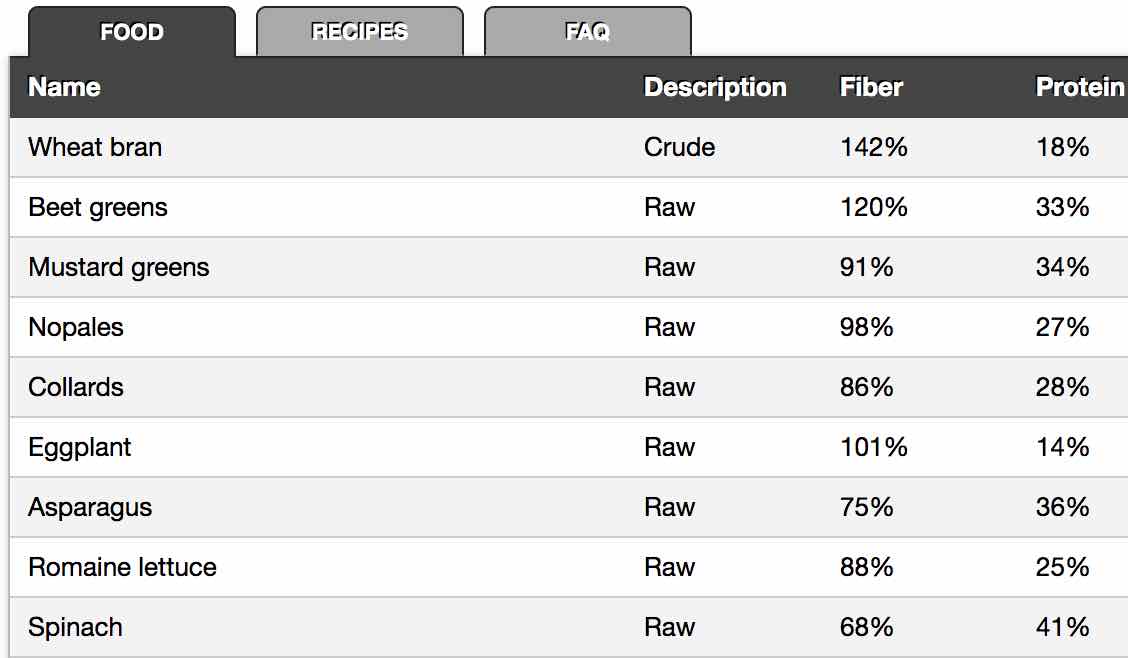The height and width of the screenshot is (658, 1128).
Task: Click the Beet greens food name
Action: pos(98,207)
